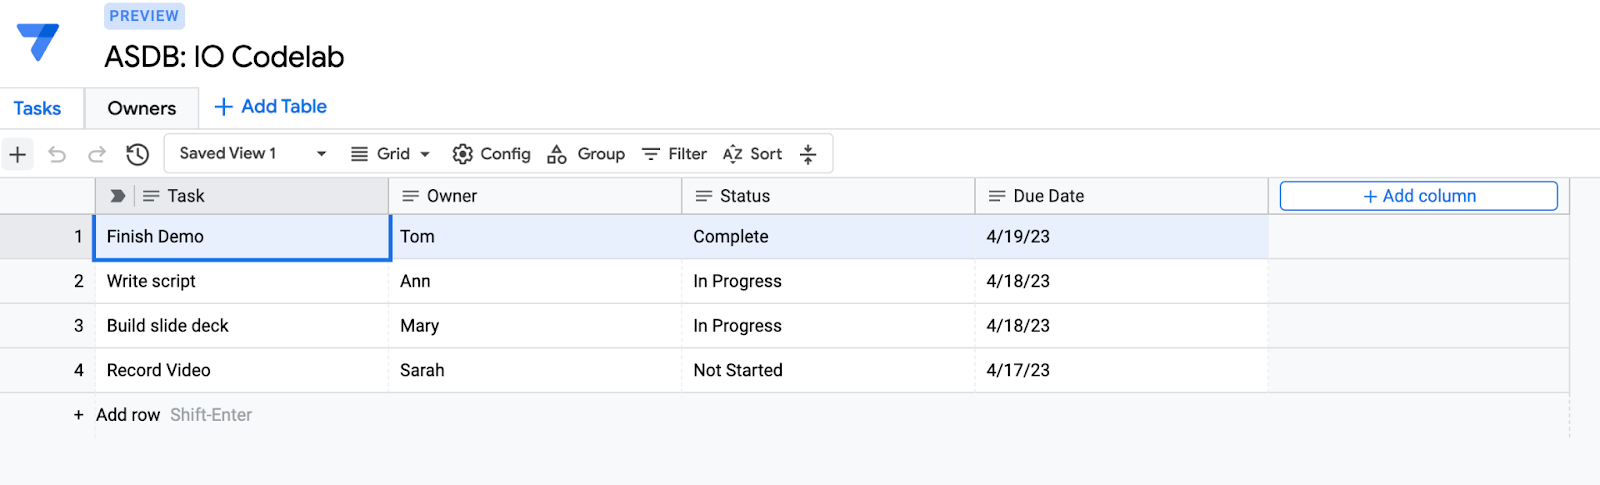Click the plus icon in the toolbar
Viewport: 1600px width, 485px height.
[x=18, y=154]
